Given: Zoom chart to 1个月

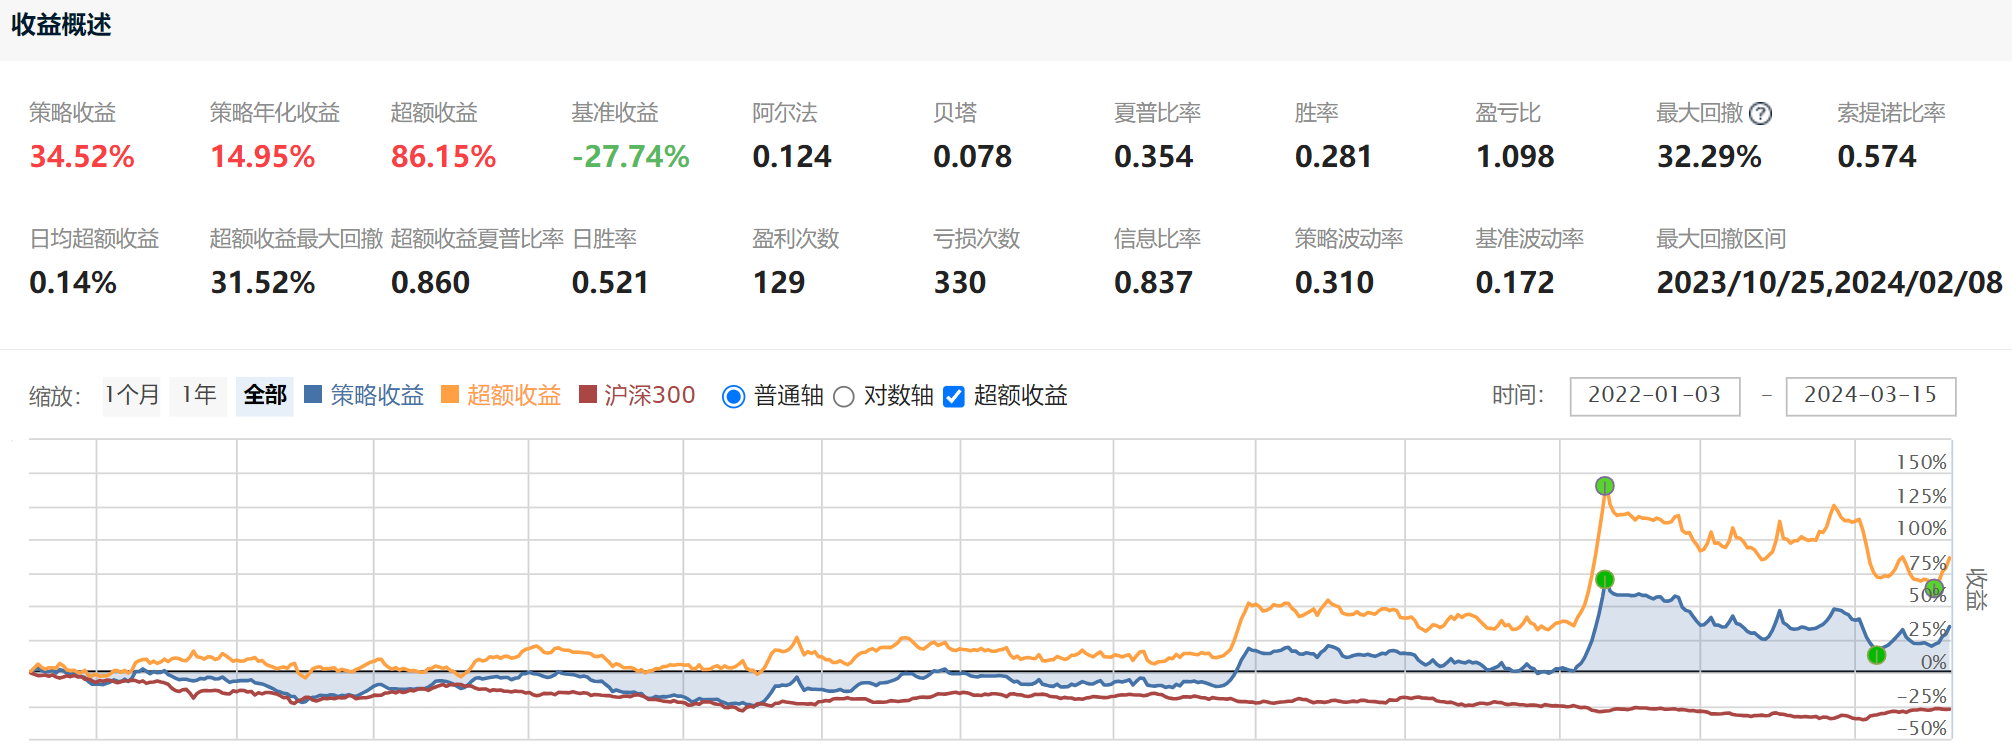Looking at the screenshot, I should 132,396.
